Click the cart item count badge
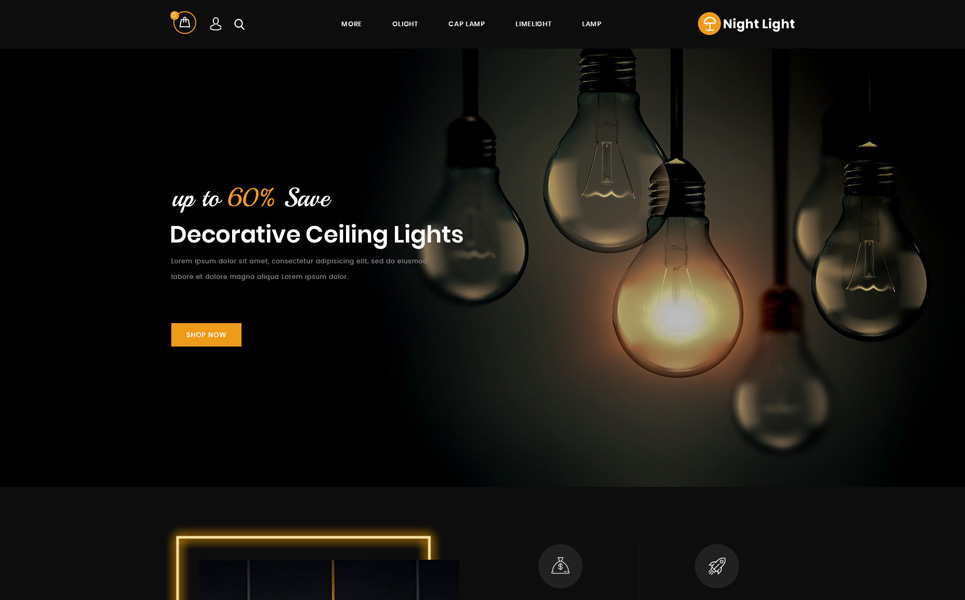965x600 pixels. click(174, 15)
